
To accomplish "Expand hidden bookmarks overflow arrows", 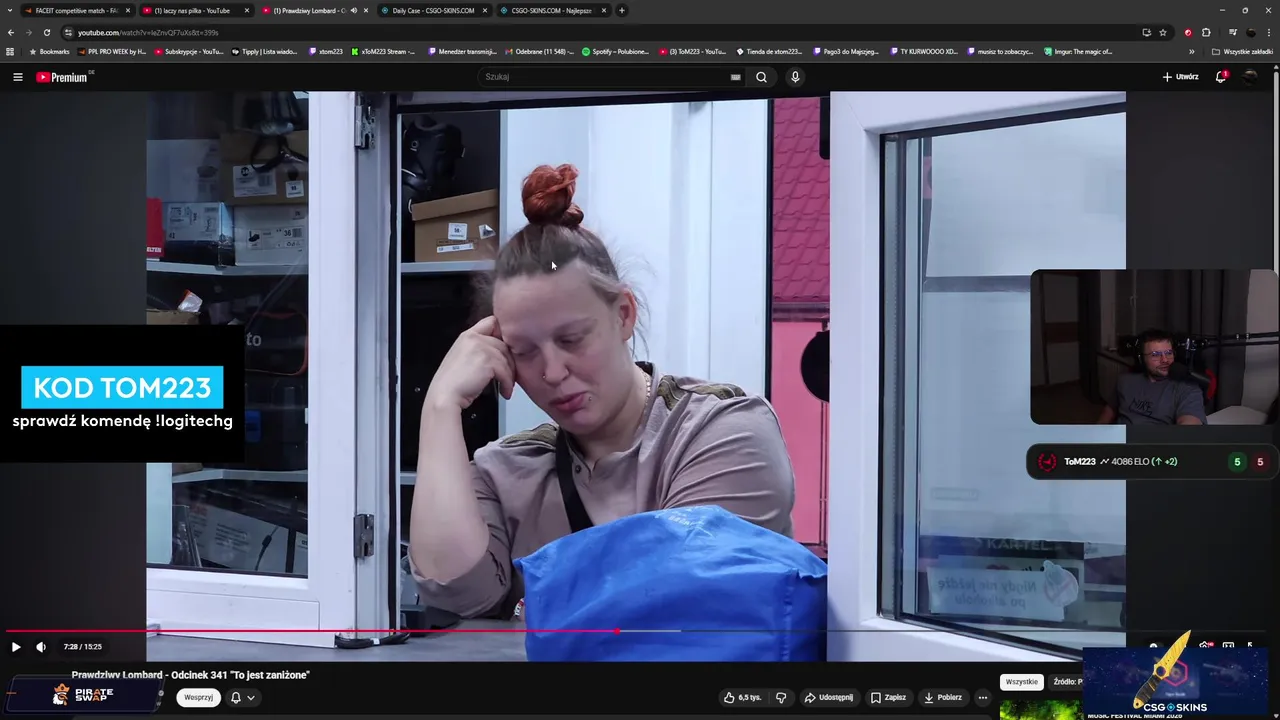I will coord(1191,51).
